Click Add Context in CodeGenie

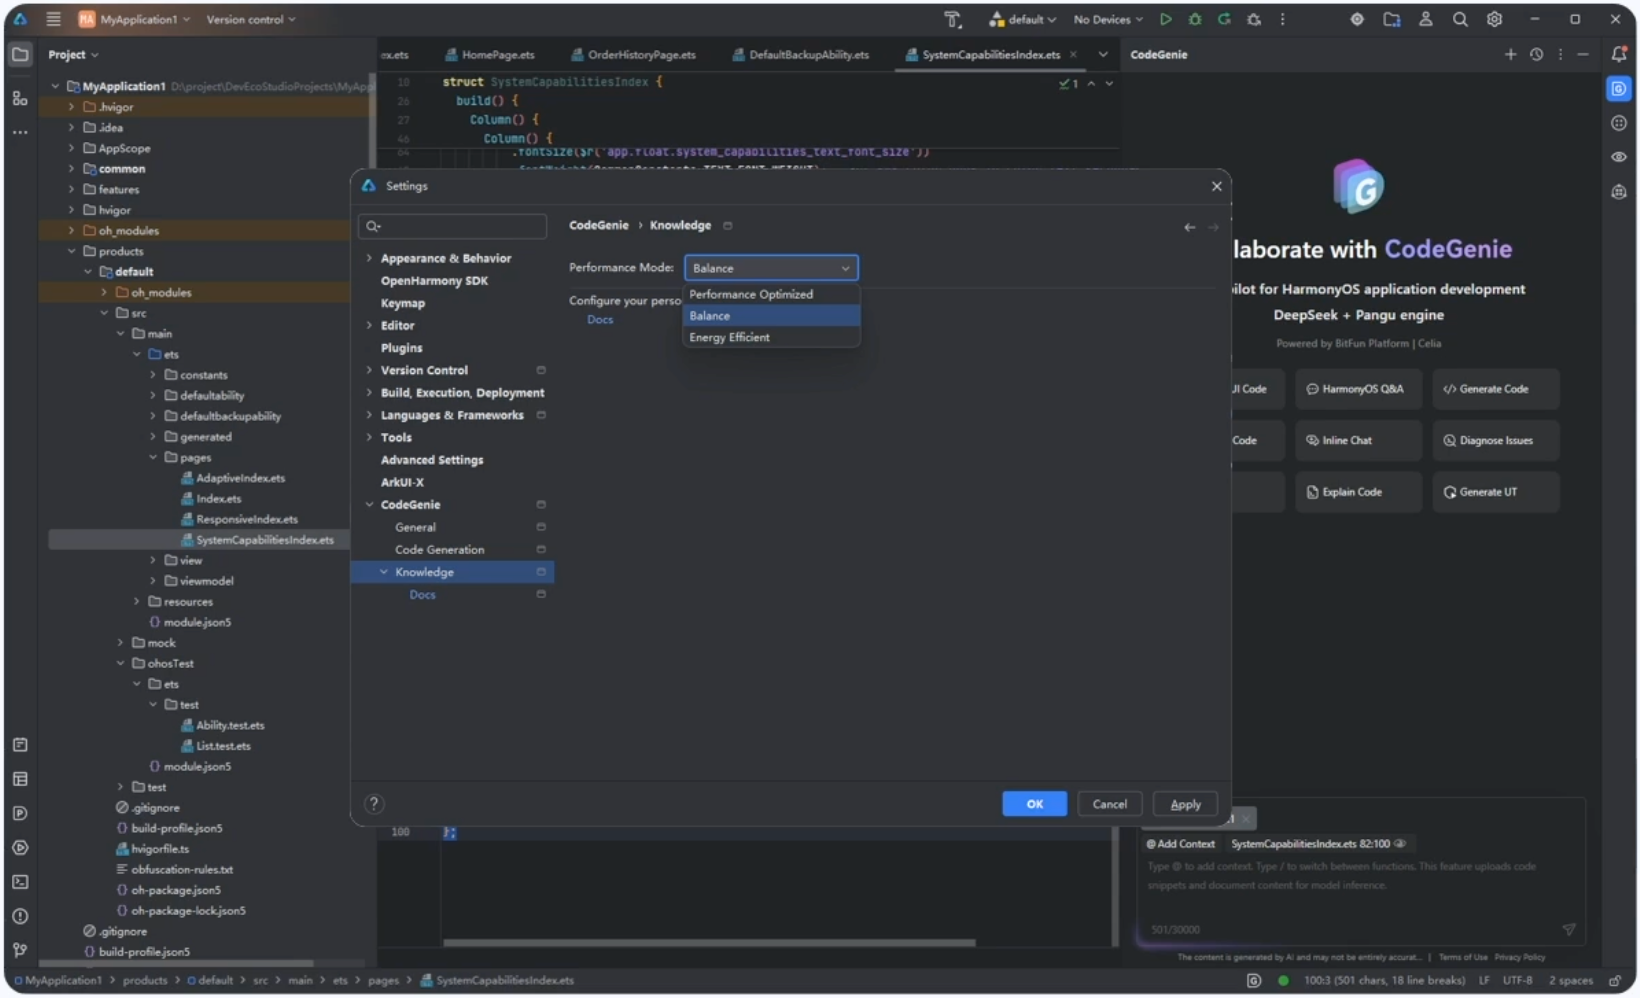1180,844
